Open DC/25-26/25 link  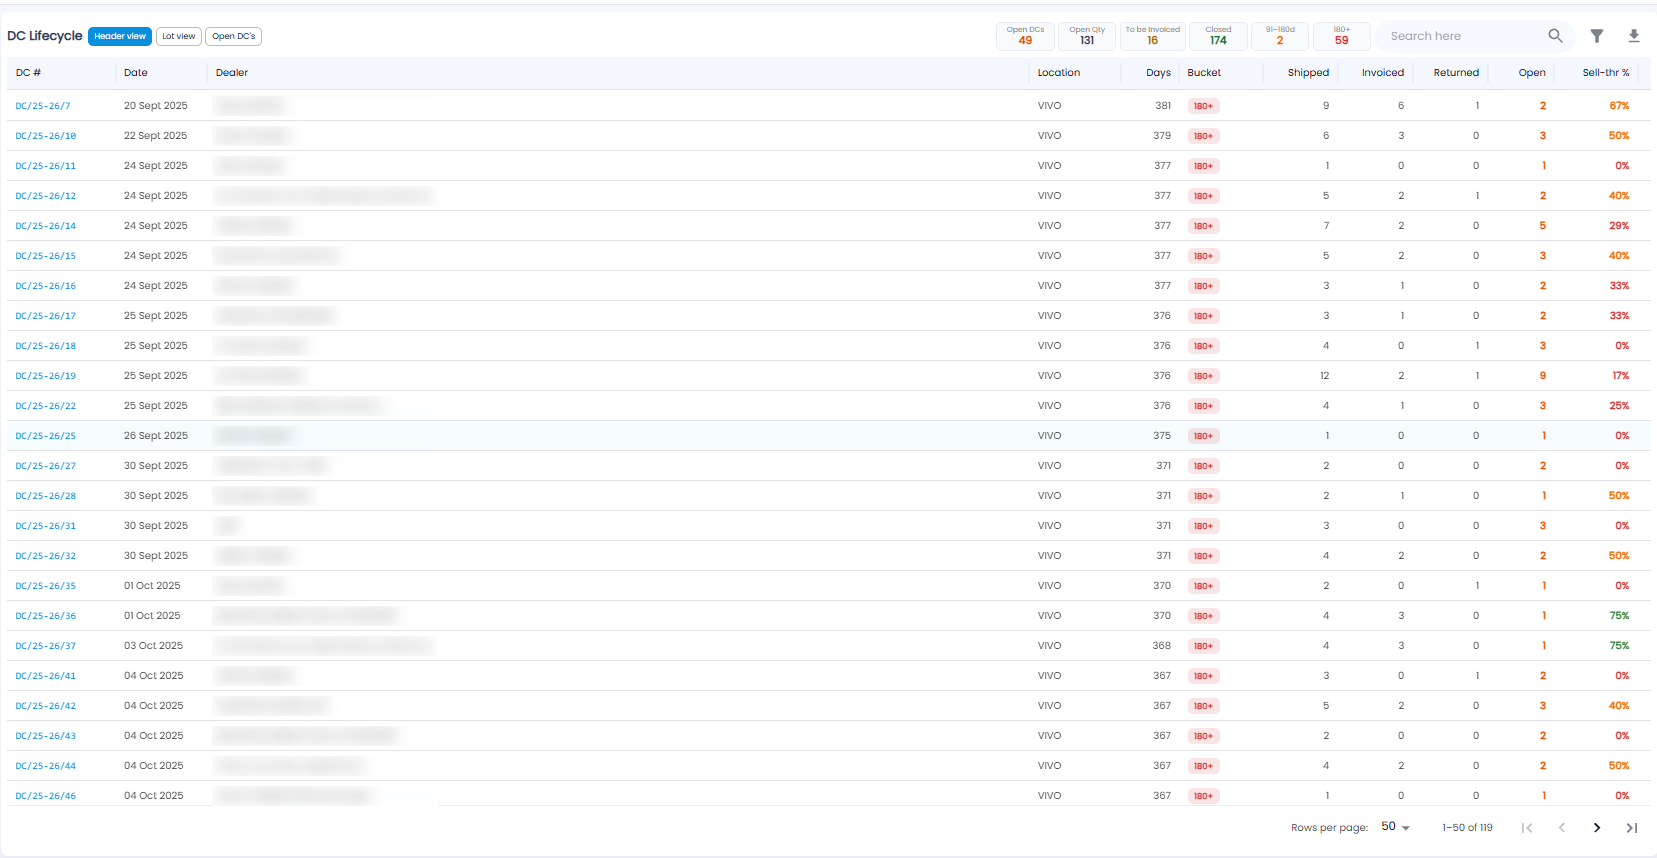click(x=46, y=436)
